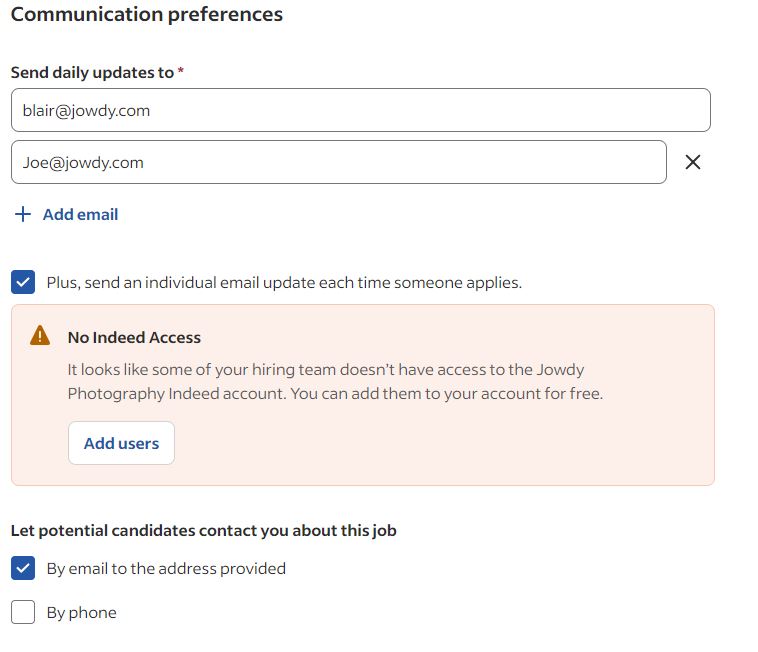The width and height of the screenshot is (758, 652).
Task: Click into the Joe@jowdy.com email field
Action: tap(338, 162)
